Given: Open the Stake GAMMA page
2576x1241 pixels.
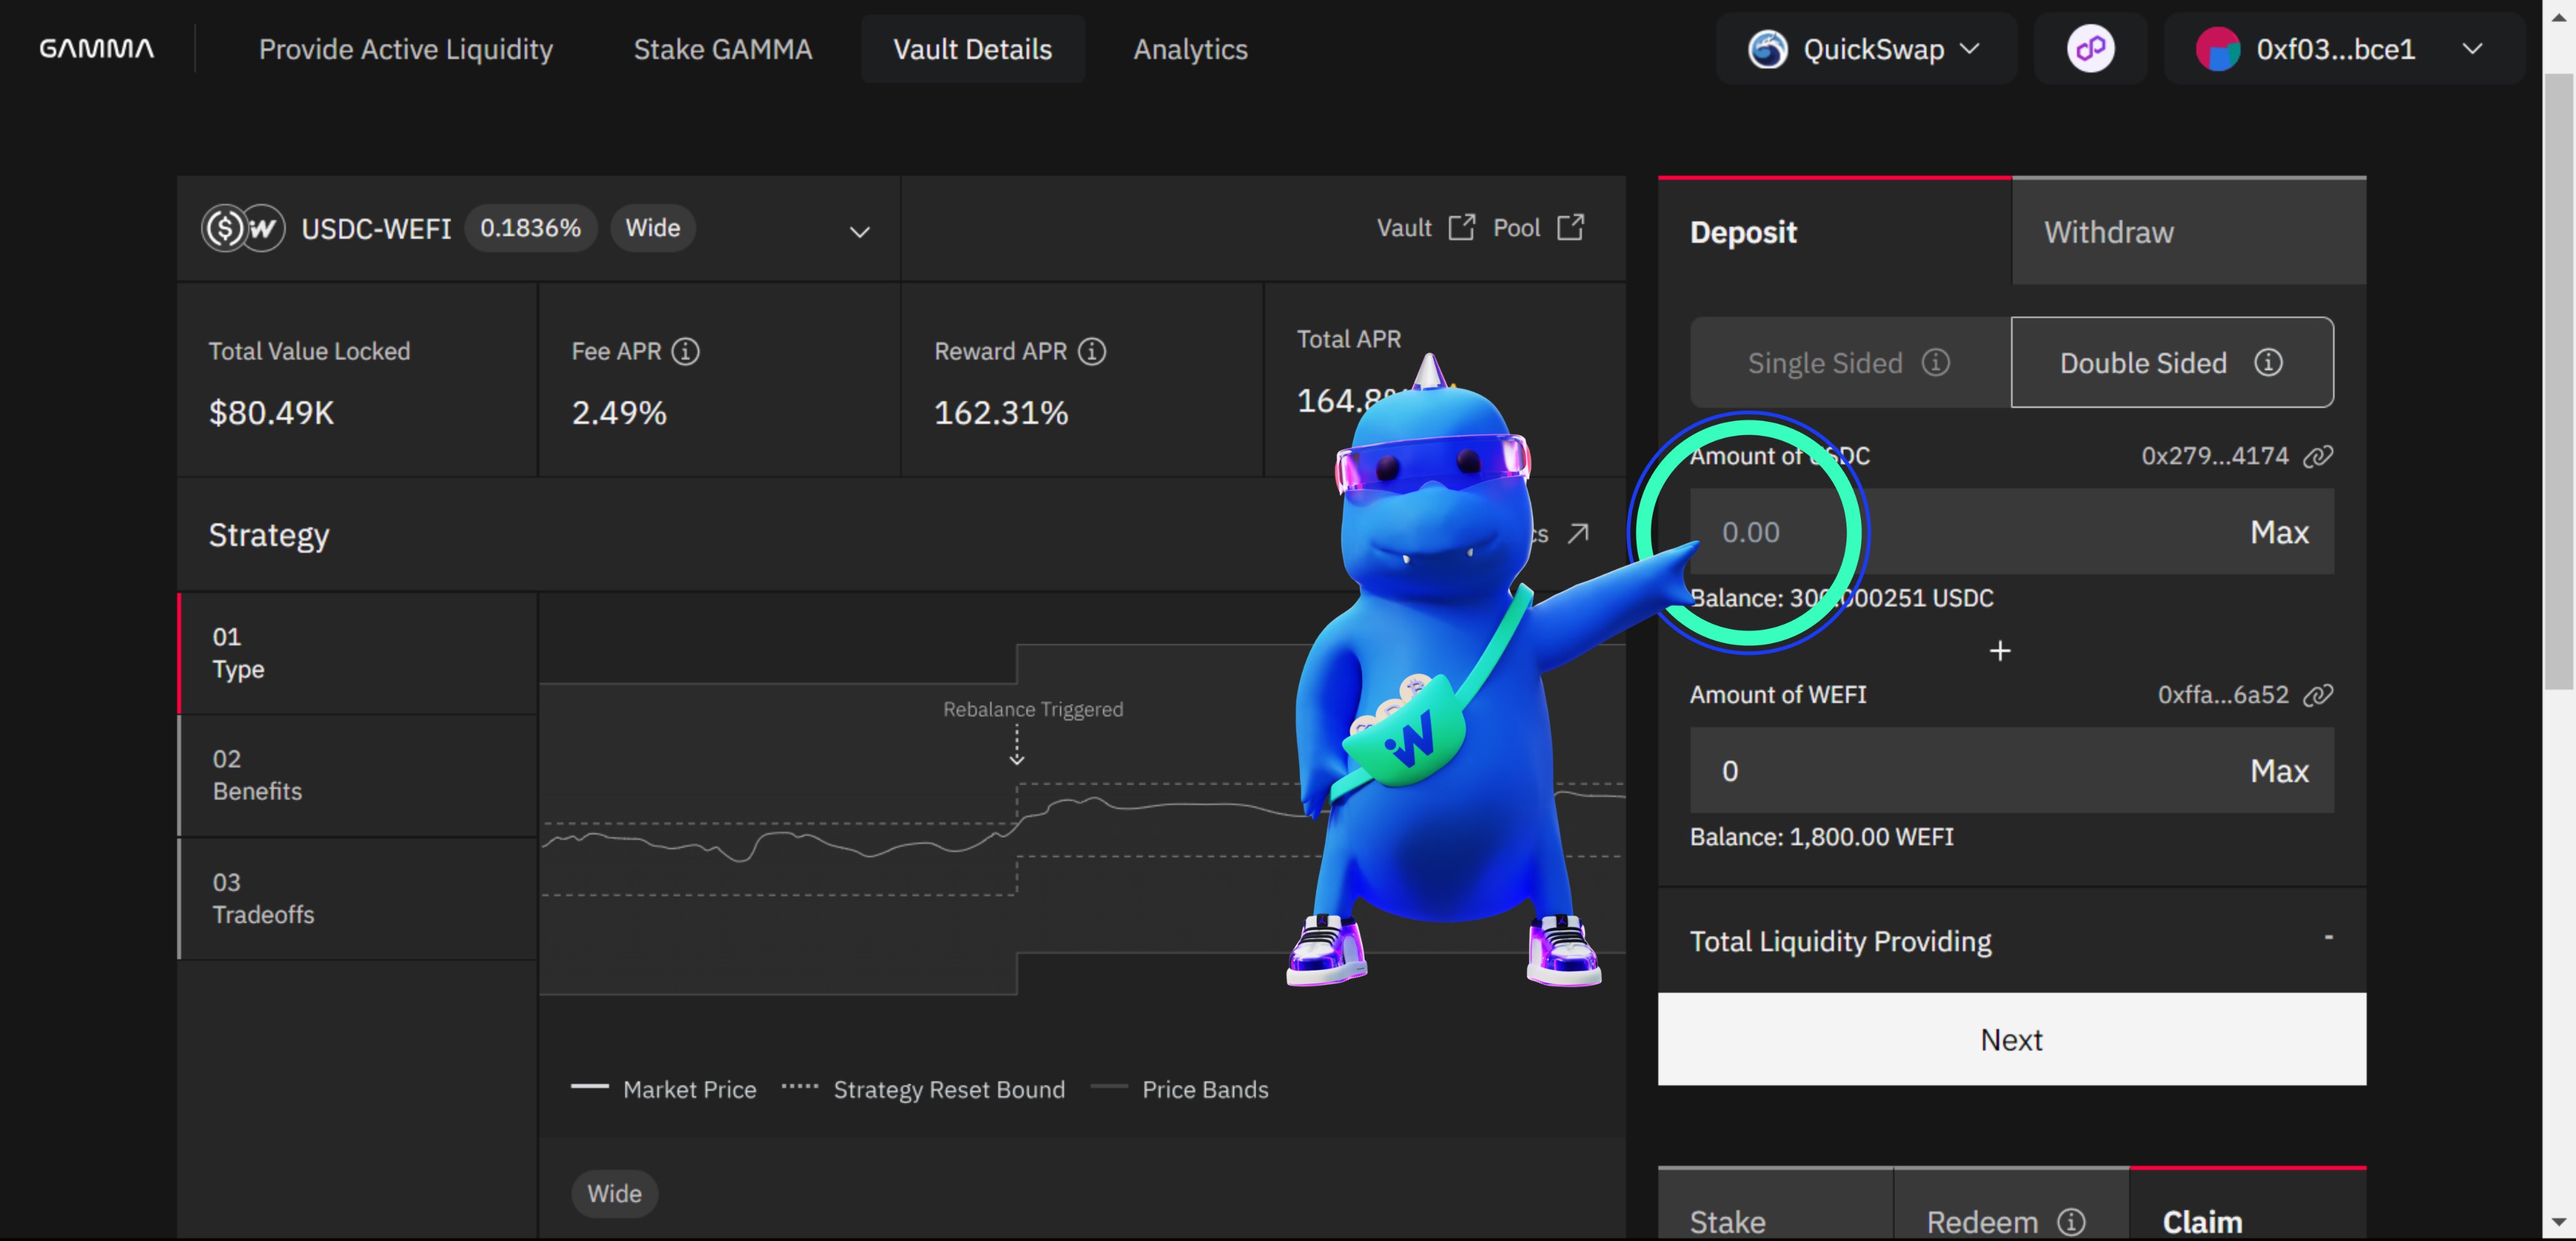Looking at the screenshot, I should tap(722, 49).
